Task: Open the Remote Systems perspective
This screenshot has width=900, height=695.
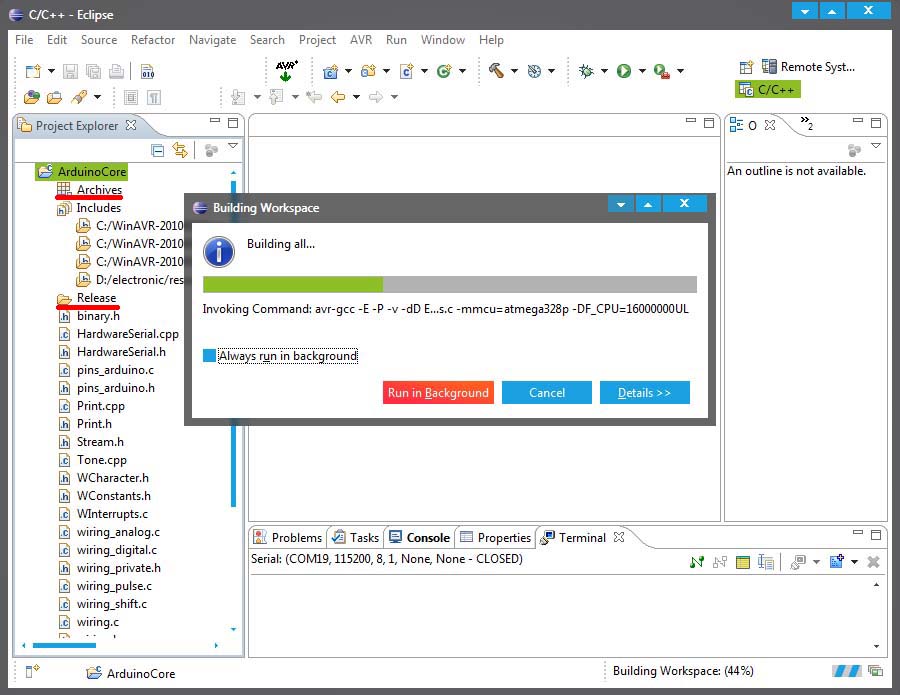Action: pyautogui.click(x=808, y=67)
